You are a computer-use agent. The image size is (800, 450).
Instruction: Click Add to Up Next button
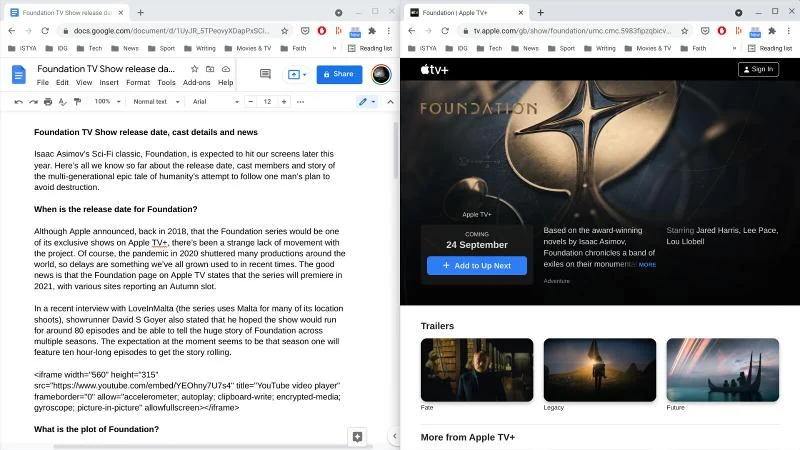[477, 265]
